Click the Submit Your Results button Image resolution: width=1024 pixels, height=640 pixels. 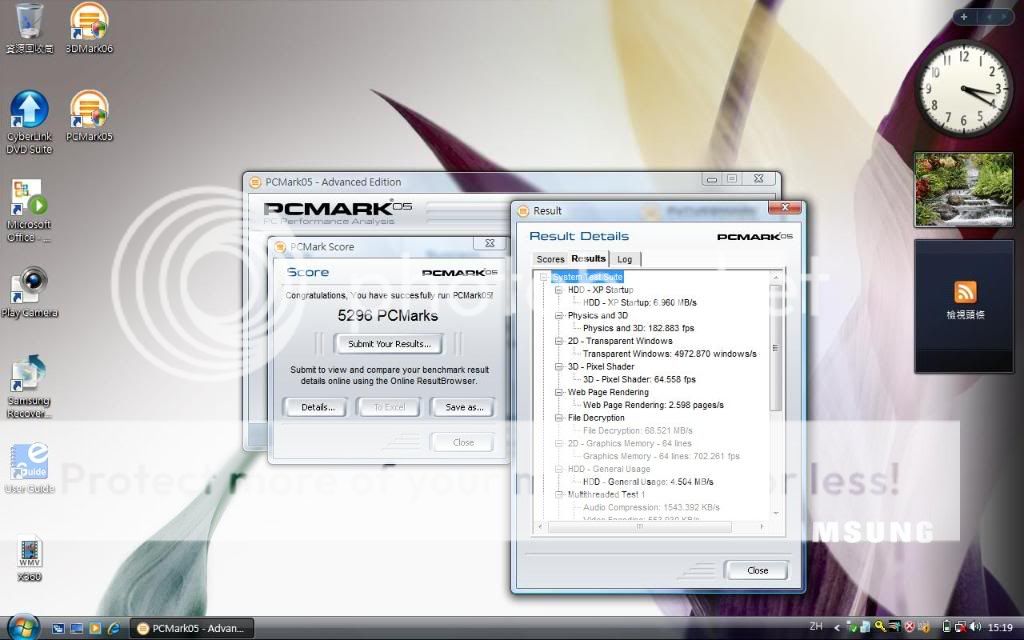click(389, 344)
